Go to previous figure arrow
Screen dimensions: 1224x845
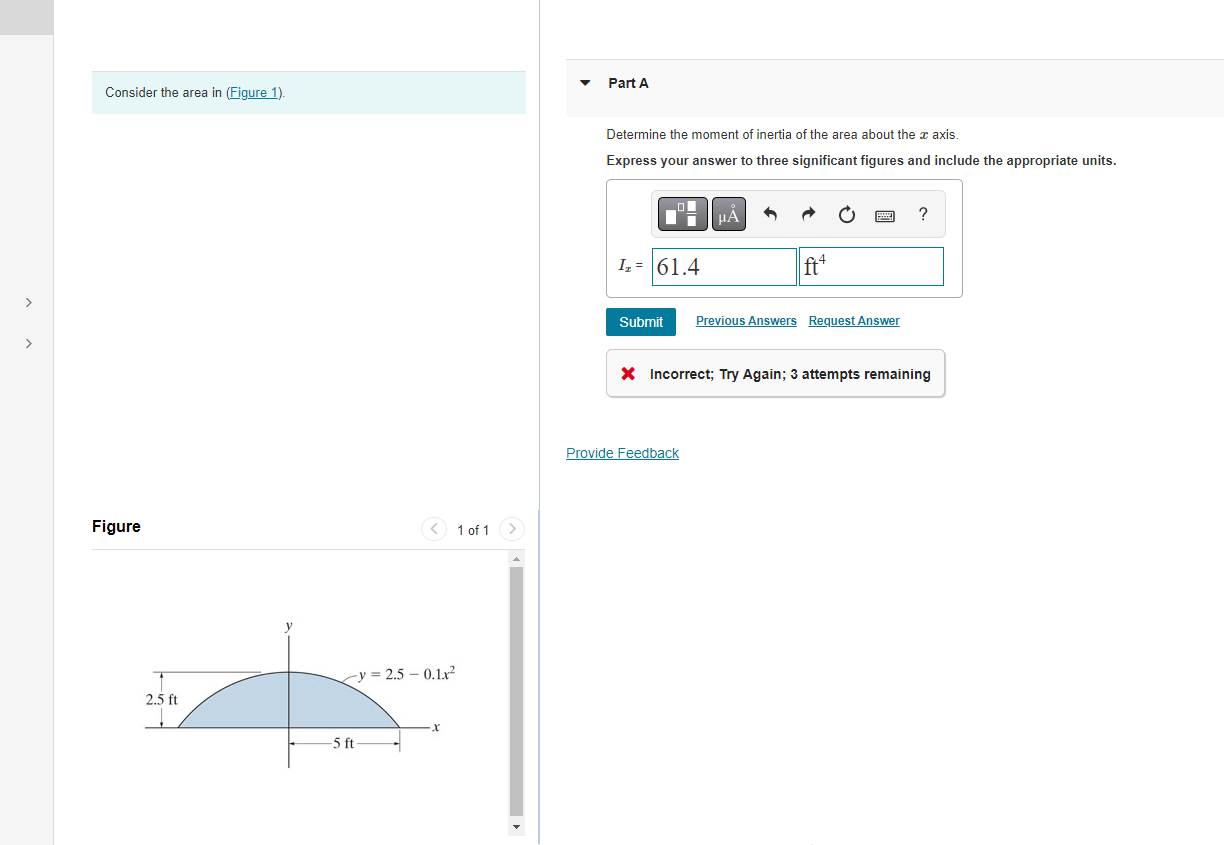click(x=434, y=529)
